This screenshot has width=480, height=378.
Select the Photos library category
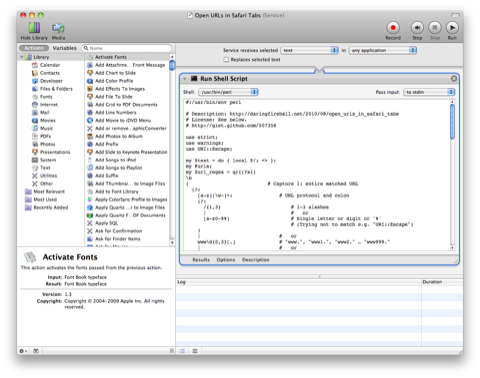click(x=48, y=144)
